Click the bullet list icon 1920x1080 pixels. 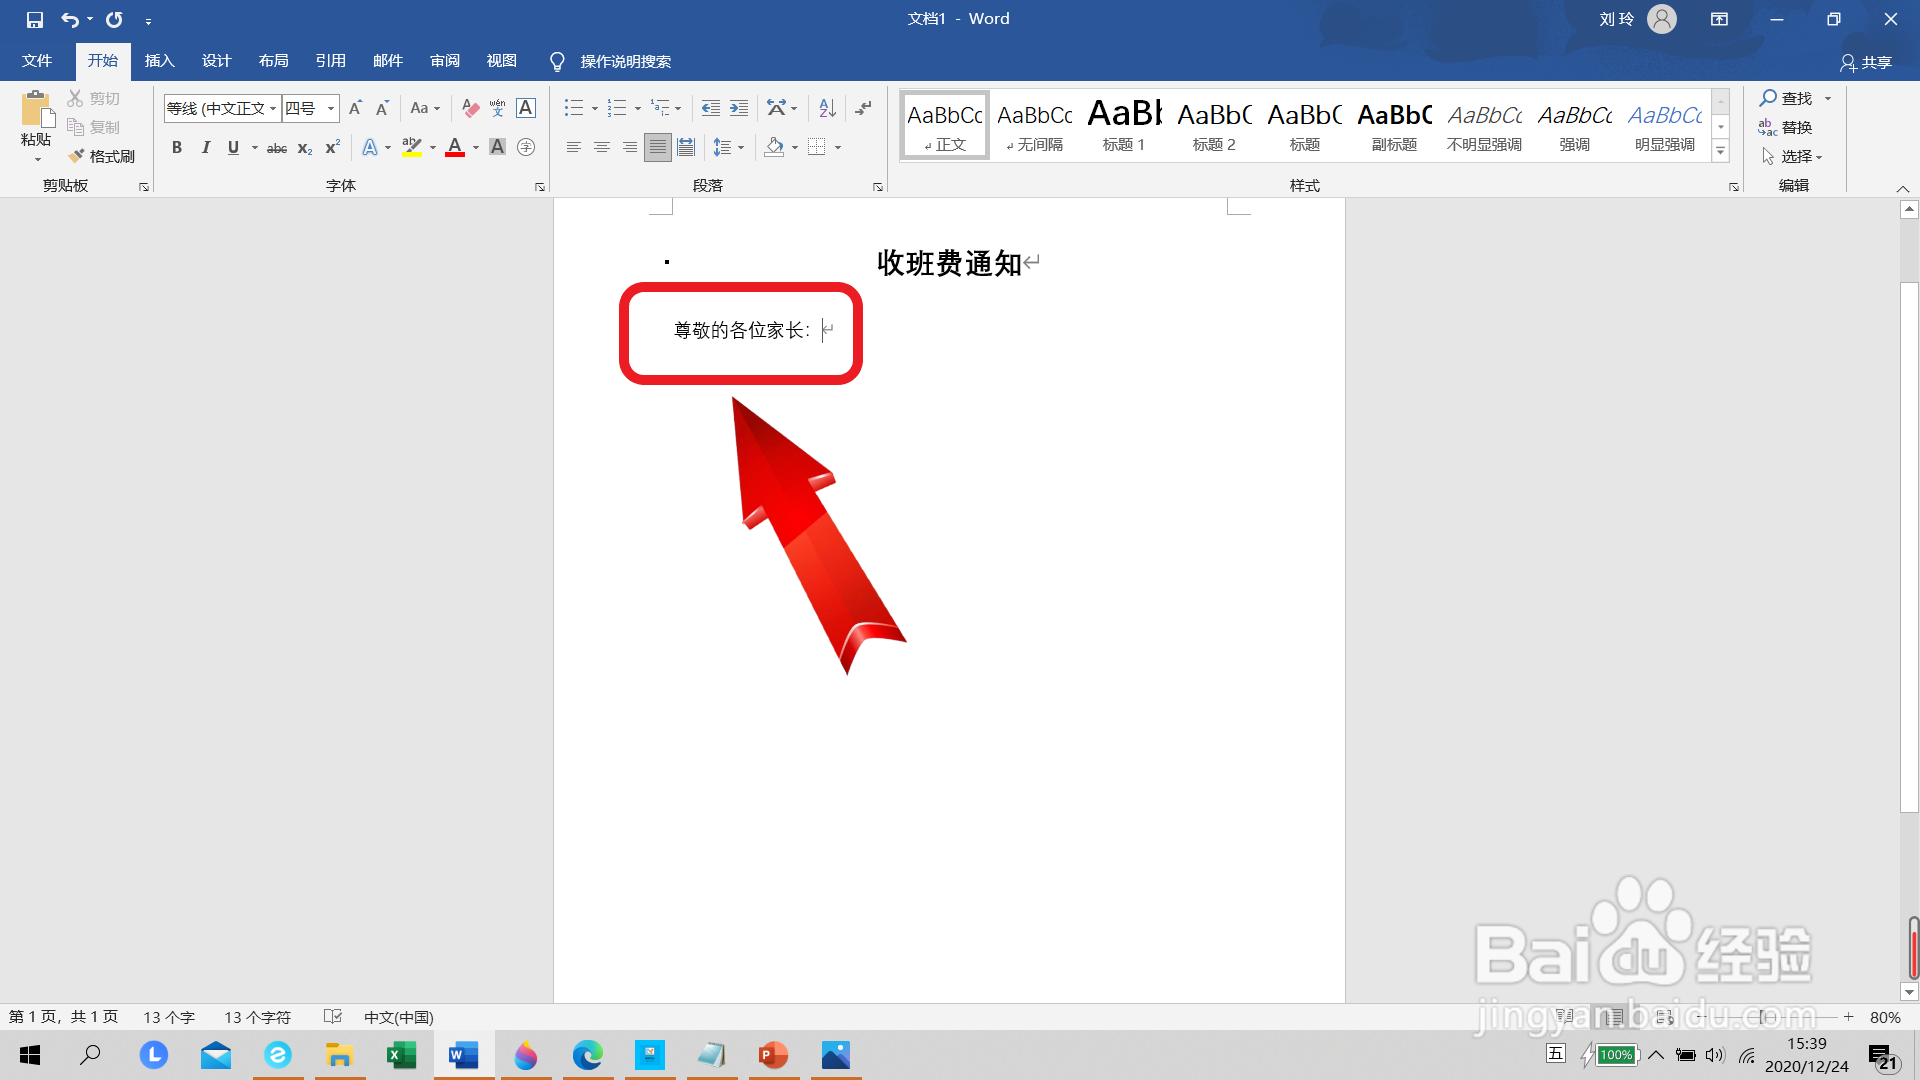point(573,108)
